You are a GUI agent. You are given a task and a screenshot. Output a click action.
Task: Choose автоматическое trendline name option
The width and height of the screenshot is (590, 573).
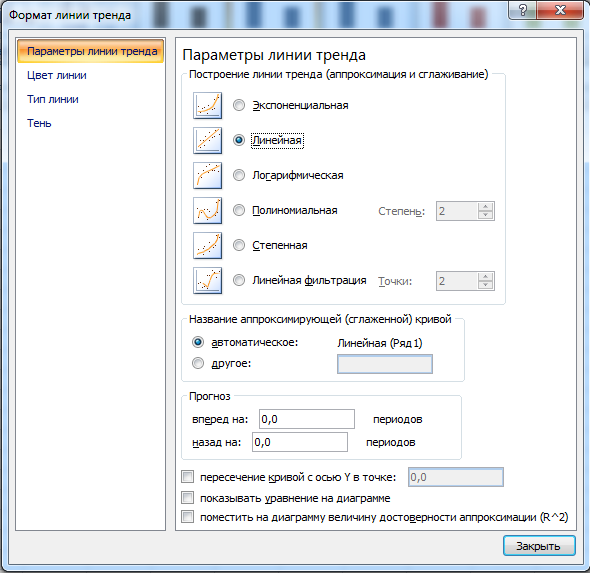198,342
